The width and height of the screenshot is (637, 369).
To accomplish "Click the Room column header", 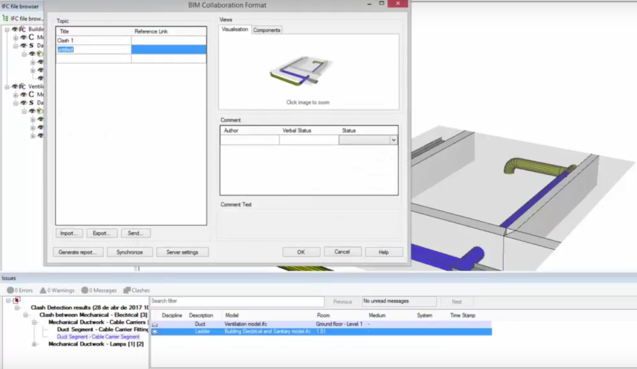I will [x=323, y=315].
